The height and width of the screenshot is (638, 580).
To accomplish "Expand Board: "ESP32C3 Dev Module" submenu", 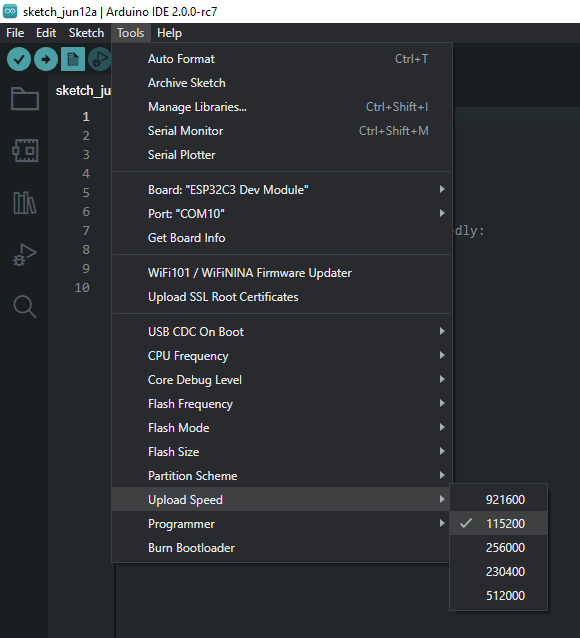I will point(282,190).
